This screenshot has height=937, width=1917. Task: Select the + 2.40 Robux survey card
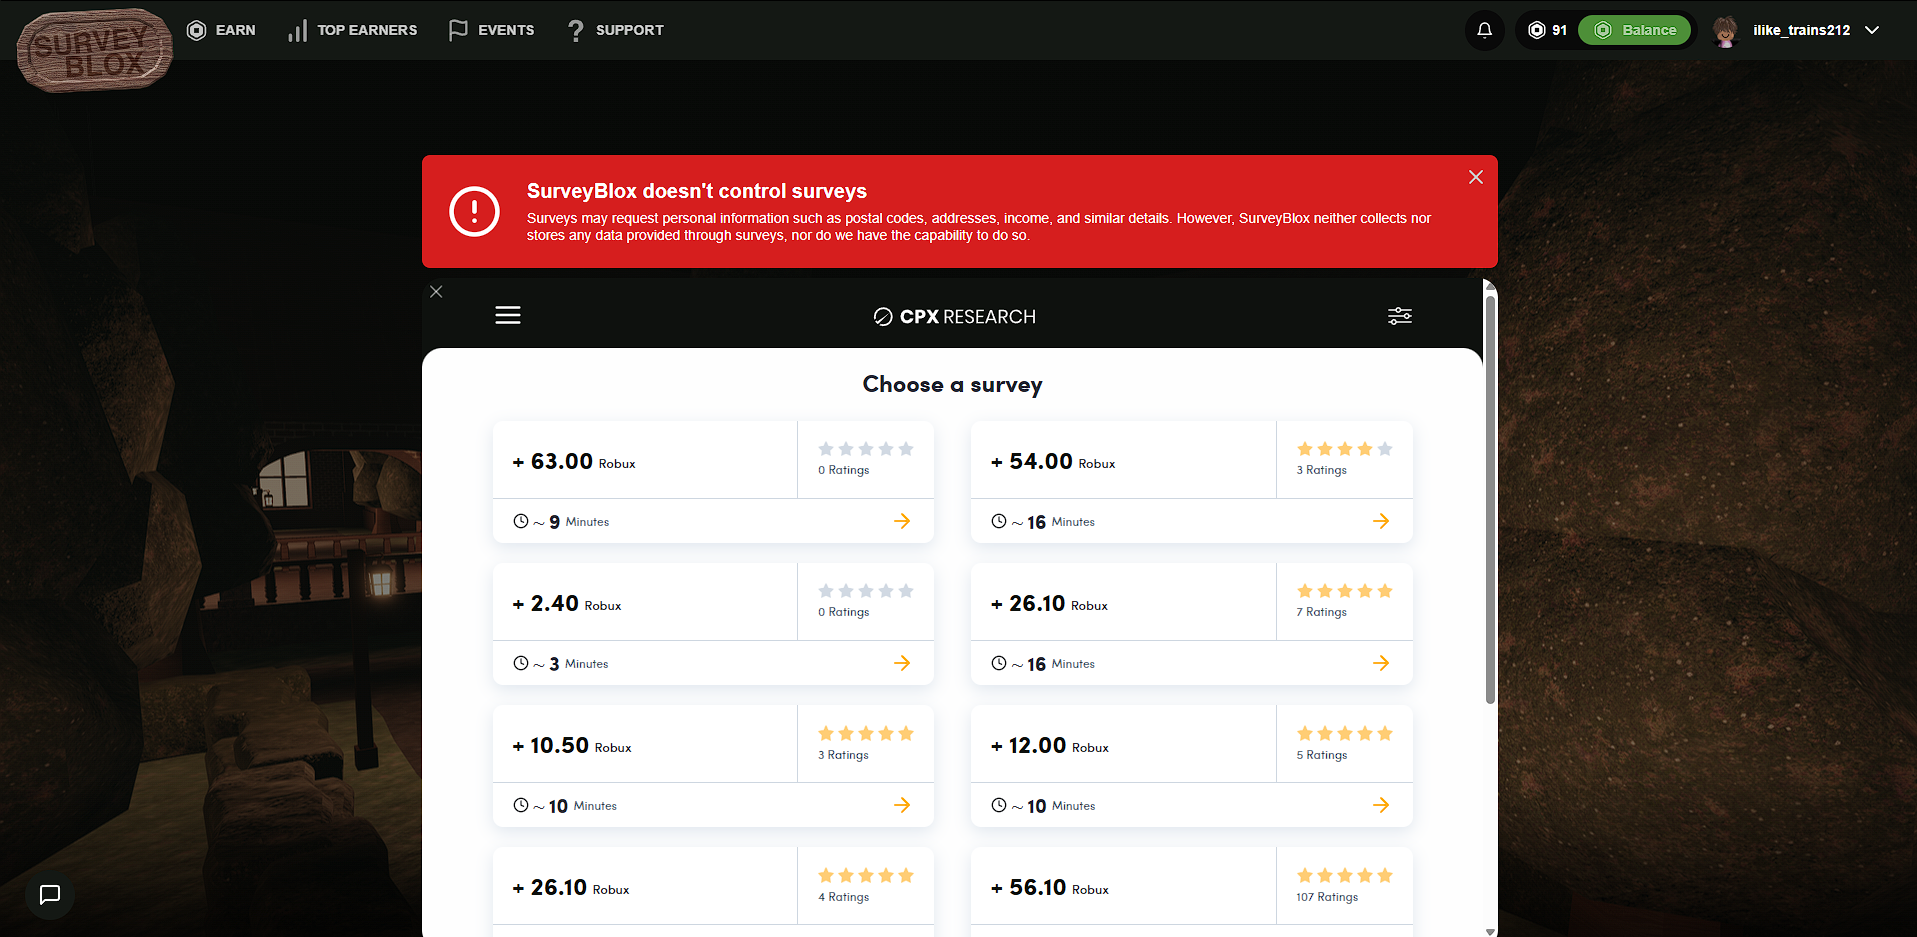[x=713, y=624]
